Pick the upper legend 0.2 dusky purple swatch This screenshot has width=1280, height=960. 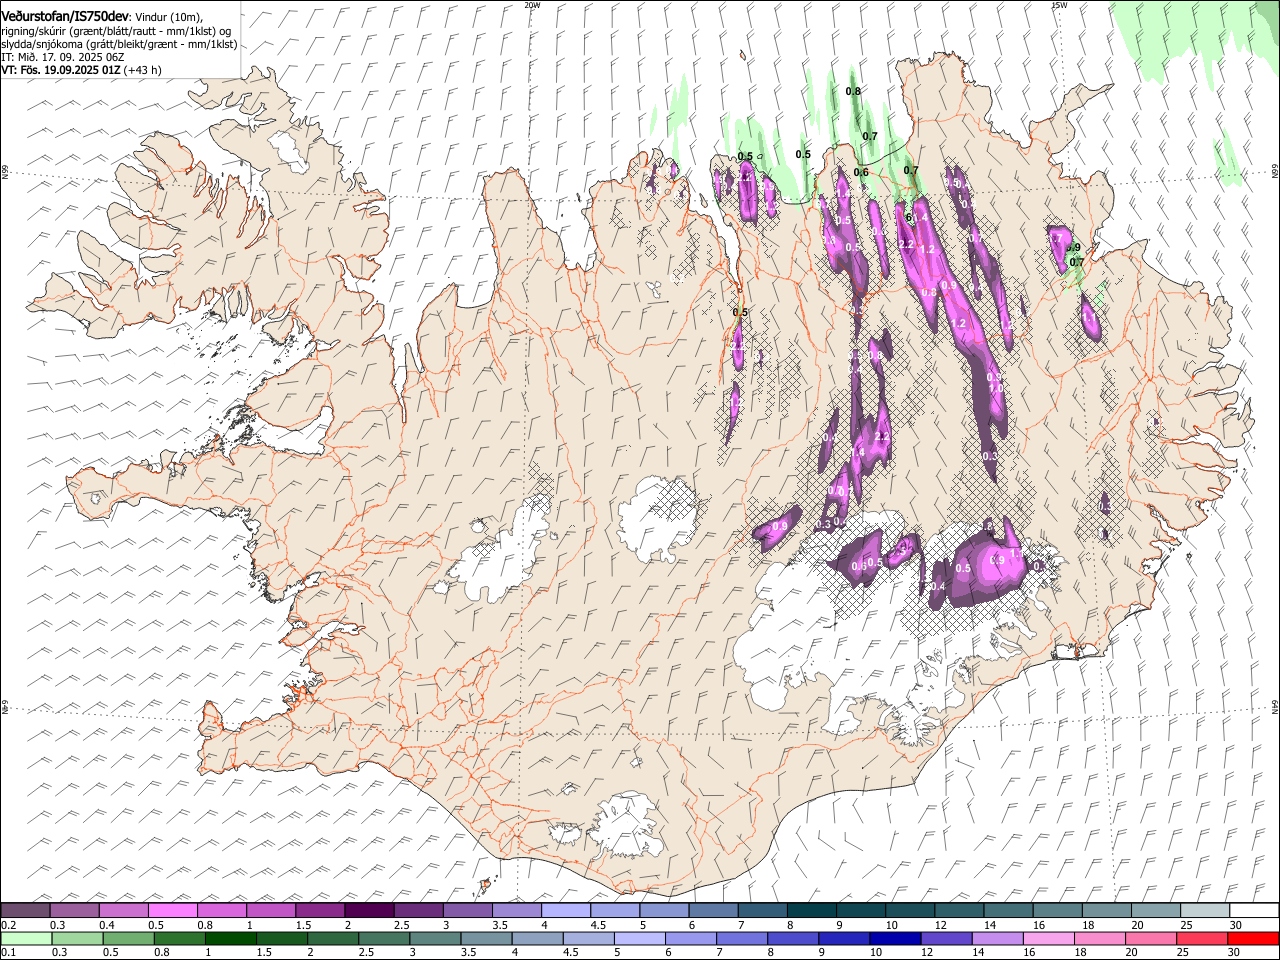(25, 911)
